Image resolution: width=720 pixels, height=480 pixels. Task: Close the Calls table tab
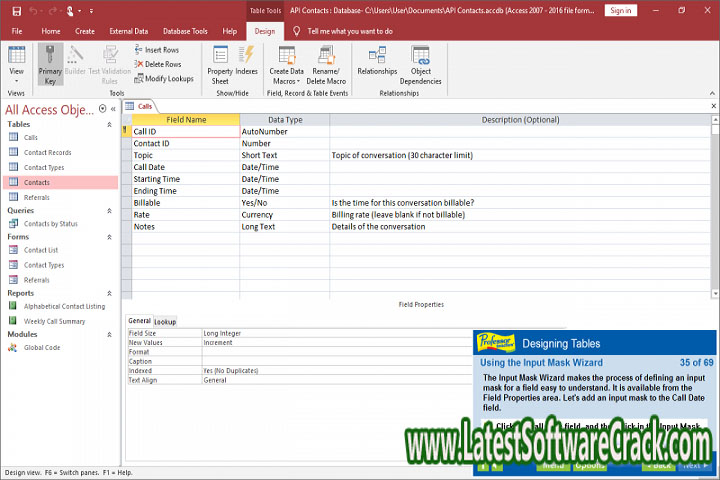click(x=714, y=106)
